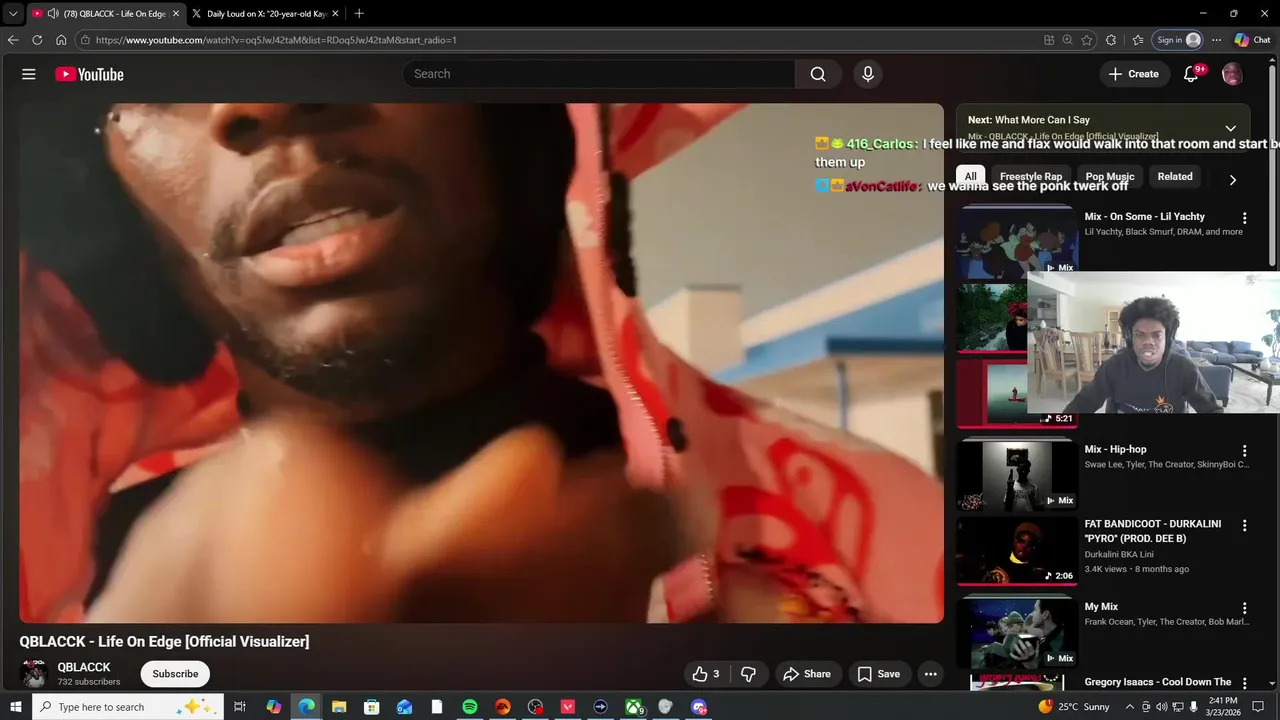Open the FAT BANDICOOT video thumbnail
Viewport: 1280px width, 720px height.
[x=1016, y=551]
